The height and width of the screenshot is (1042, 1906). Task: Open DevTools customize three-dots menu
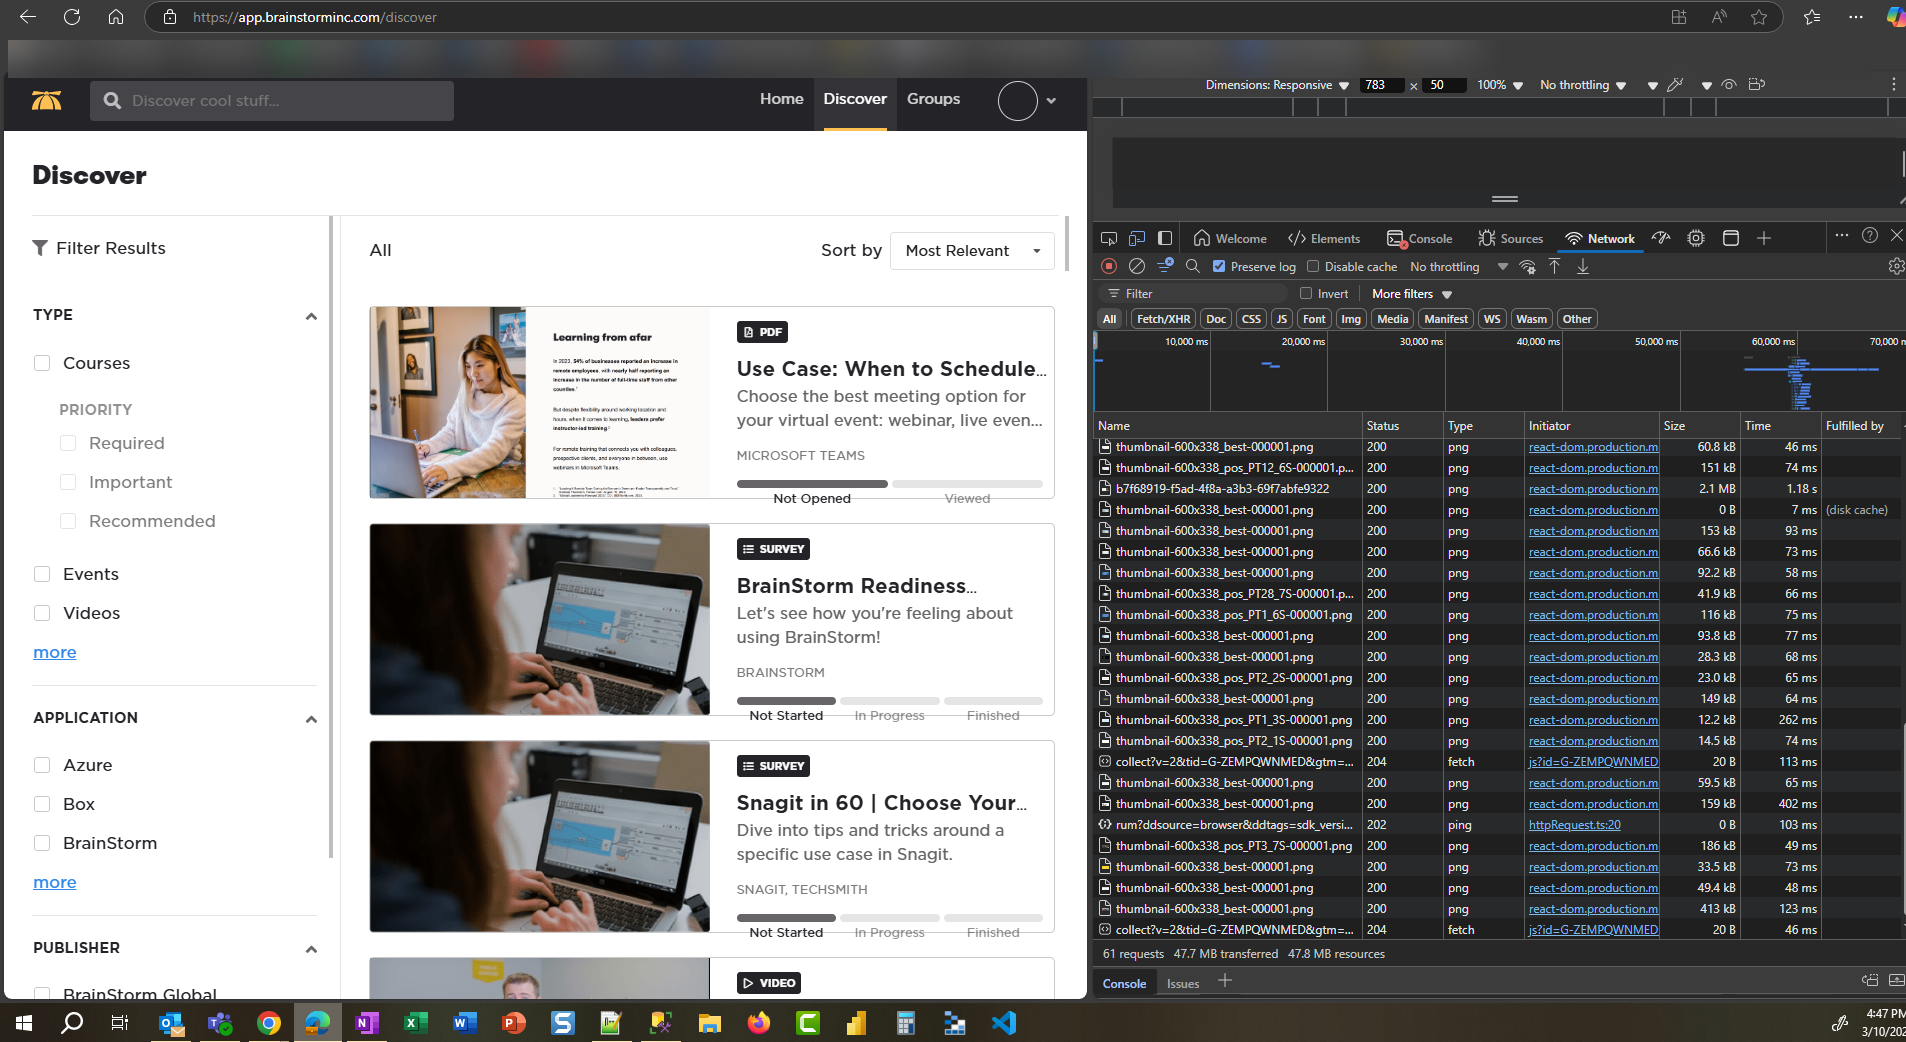(1842, 235)
